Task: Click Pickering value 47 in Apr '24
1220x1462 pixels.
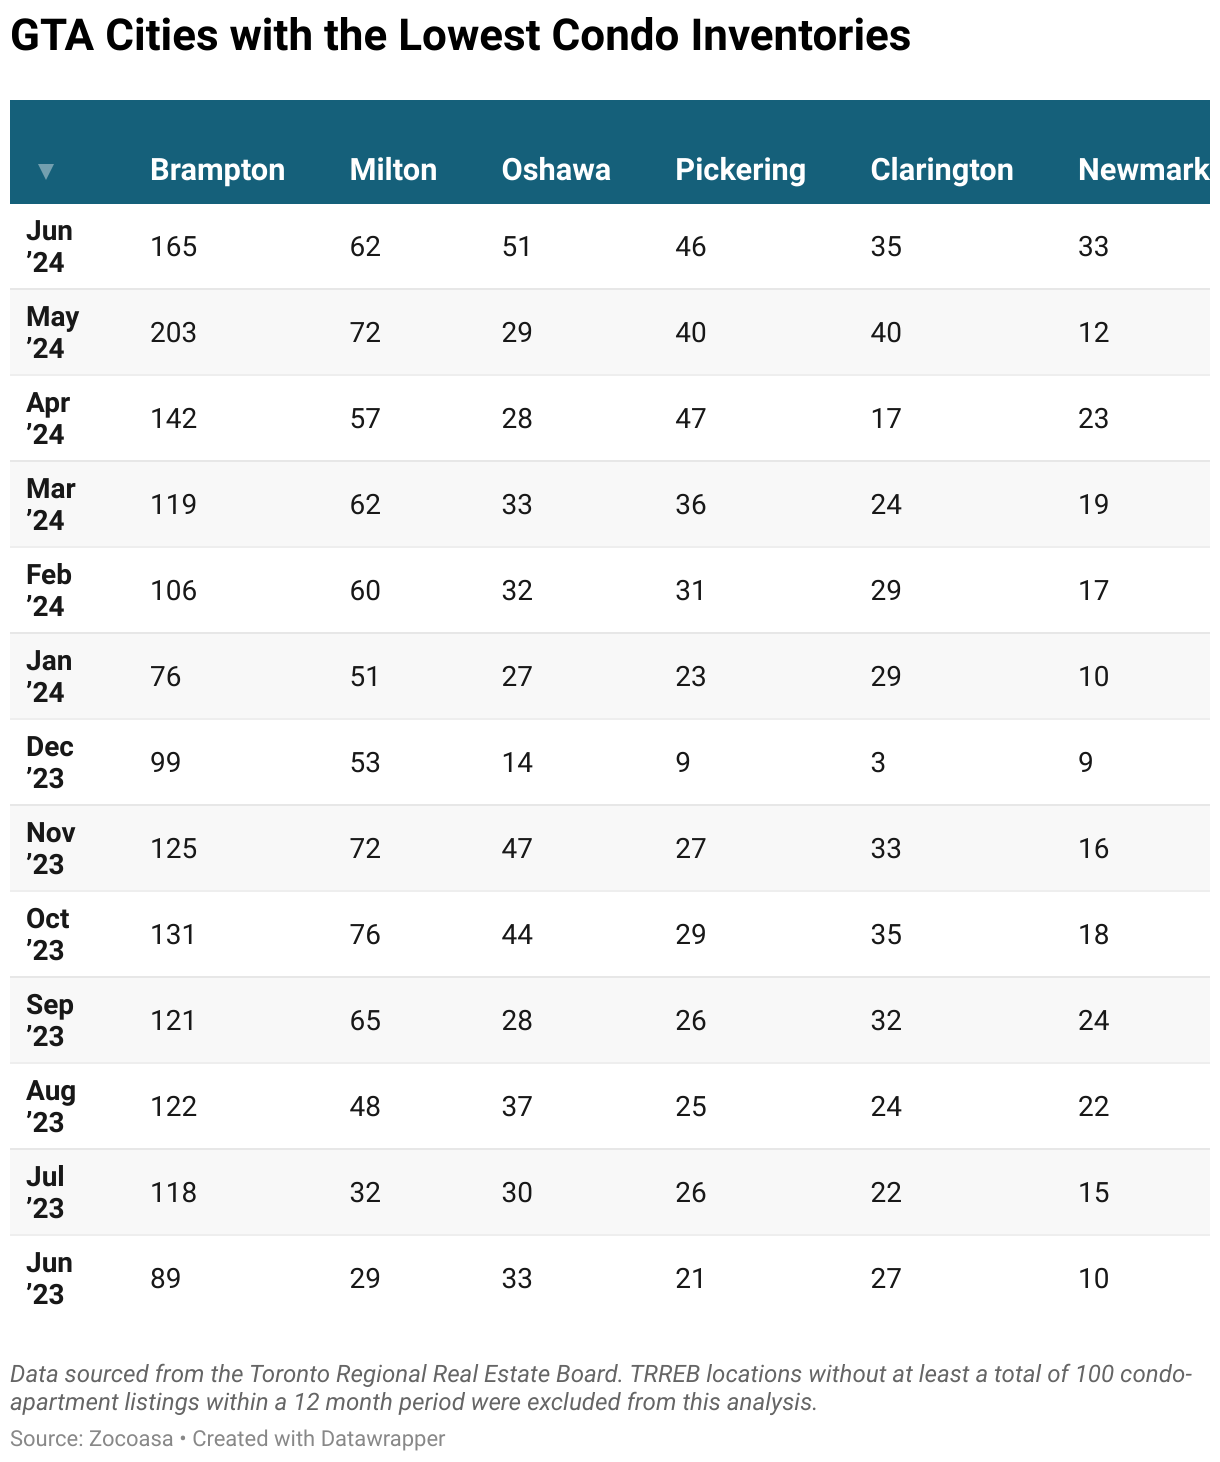Action: 690,418
